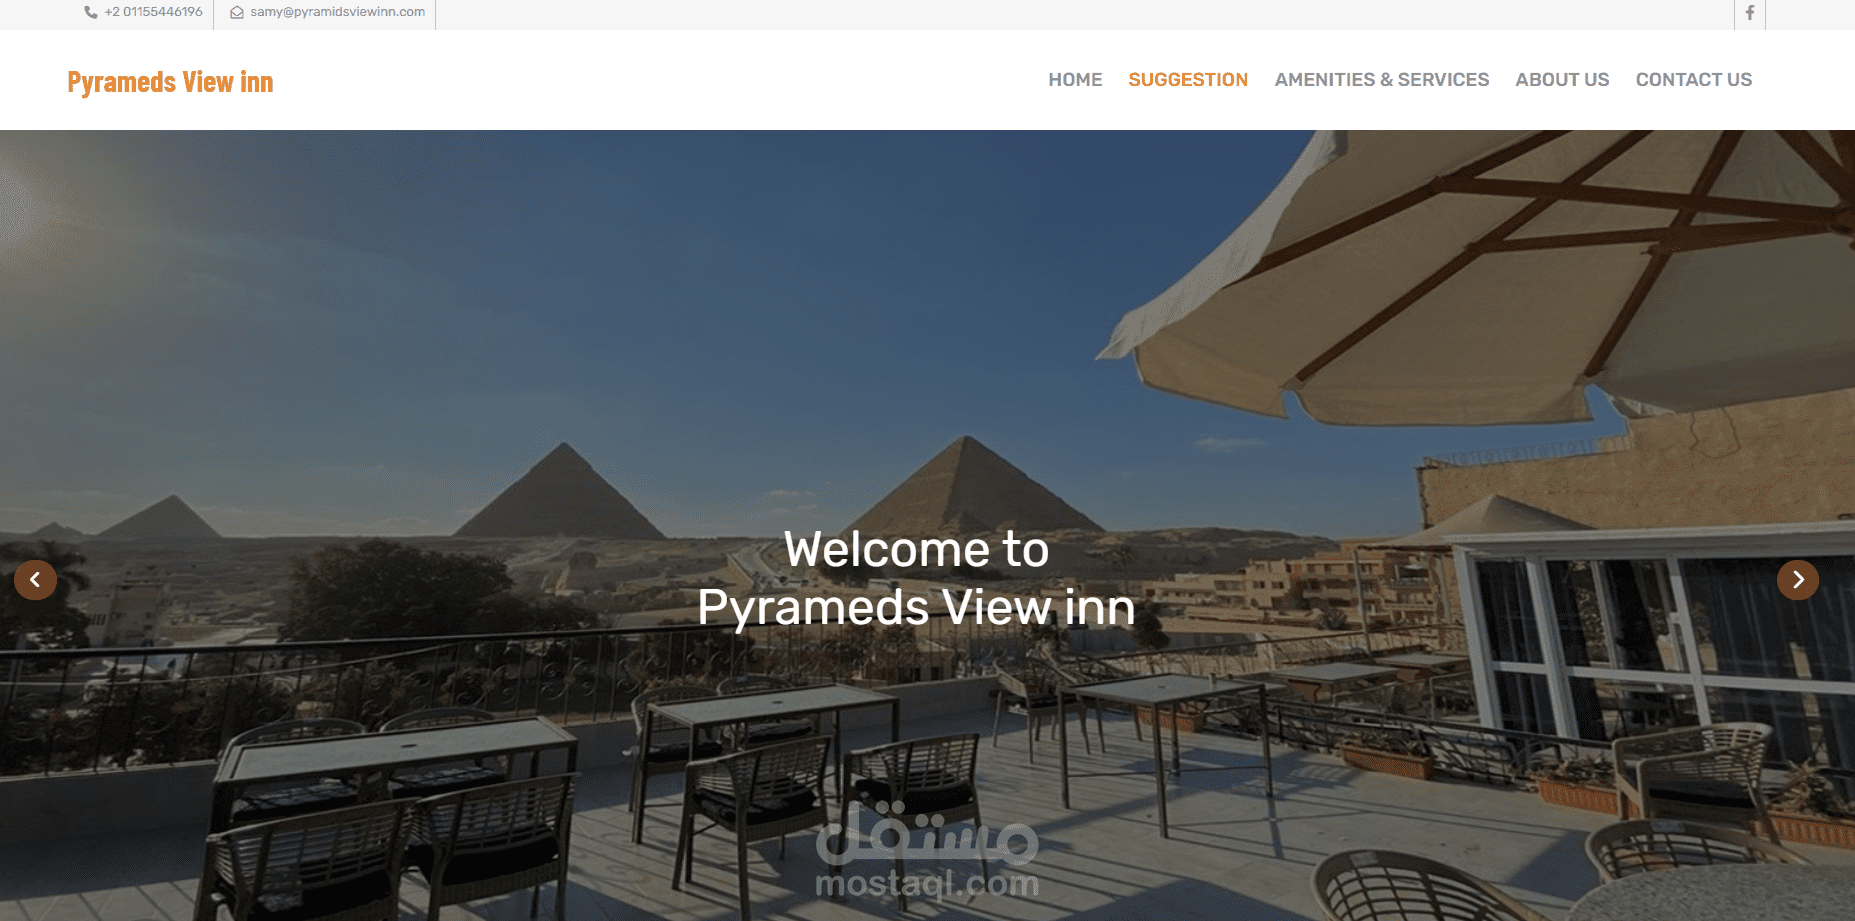Click the mostaql.com watermark text
The width and height of the screenshot is (1855, 921).
coord(927,884)
